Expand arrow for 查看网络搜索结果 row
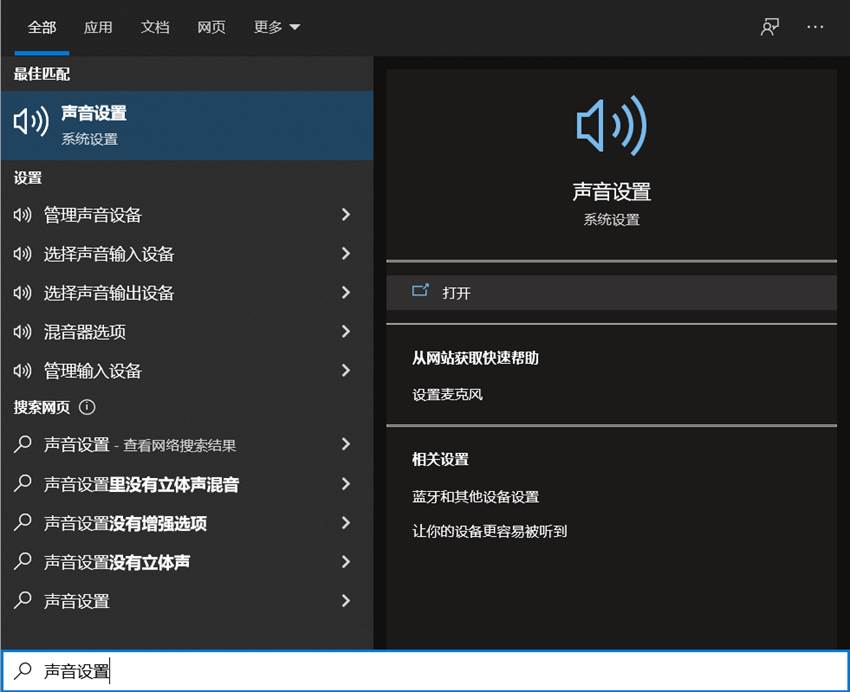 point(345,444)
